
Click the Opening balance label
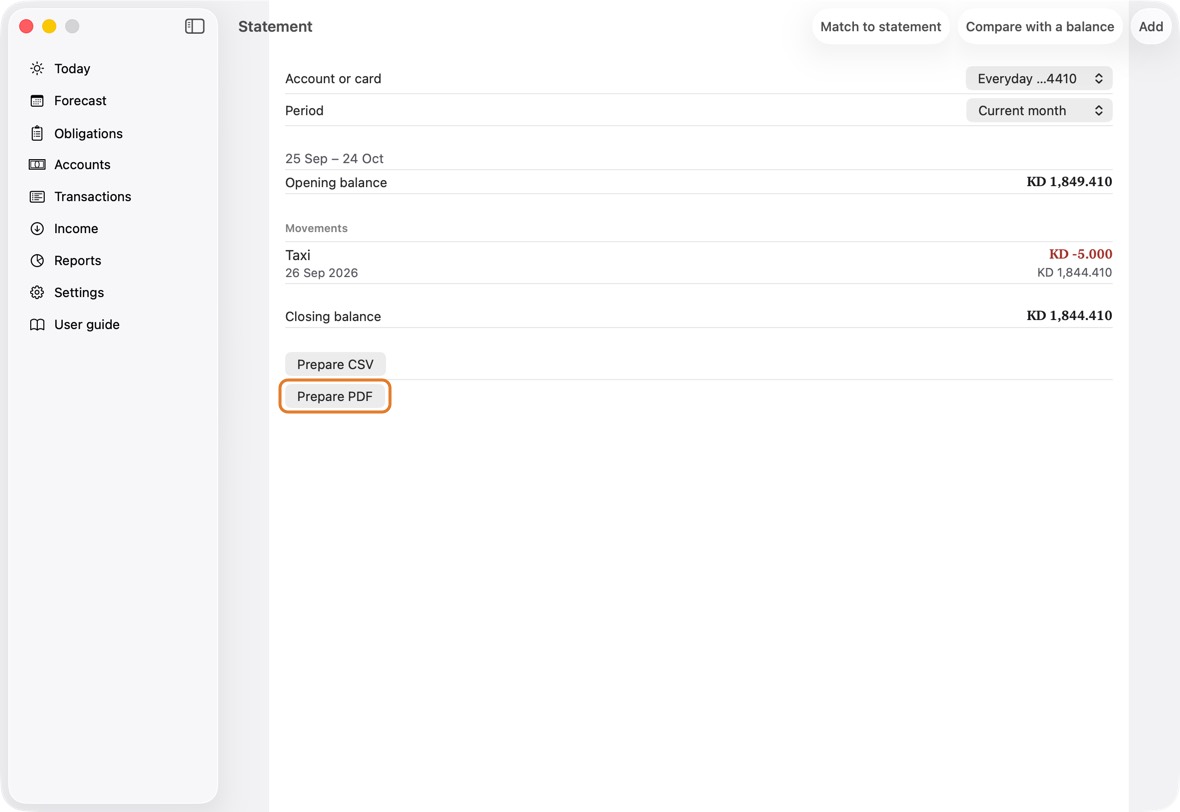click(x=336, y=183)
